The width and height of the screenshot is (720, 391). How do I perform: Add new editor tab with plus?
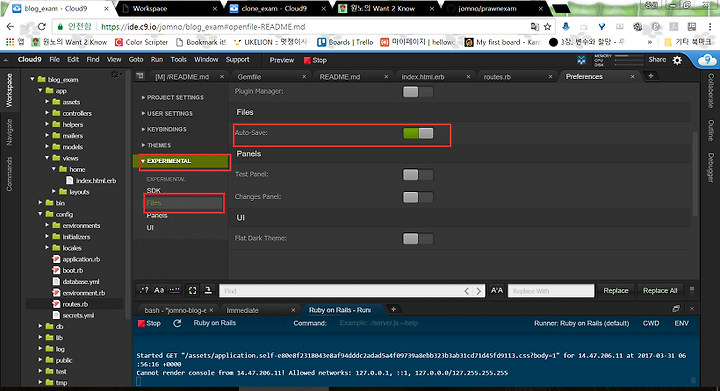(651, 76)
